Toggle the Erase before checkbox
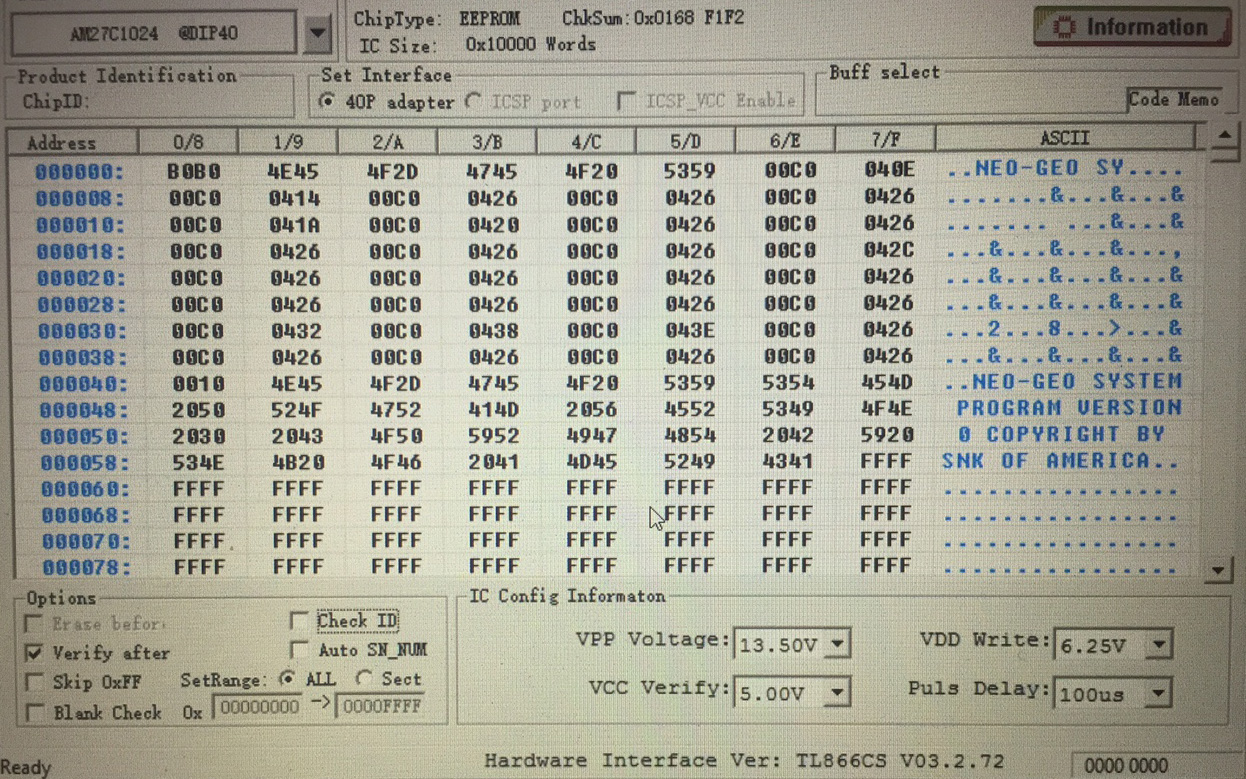 (x=34, y=624)
